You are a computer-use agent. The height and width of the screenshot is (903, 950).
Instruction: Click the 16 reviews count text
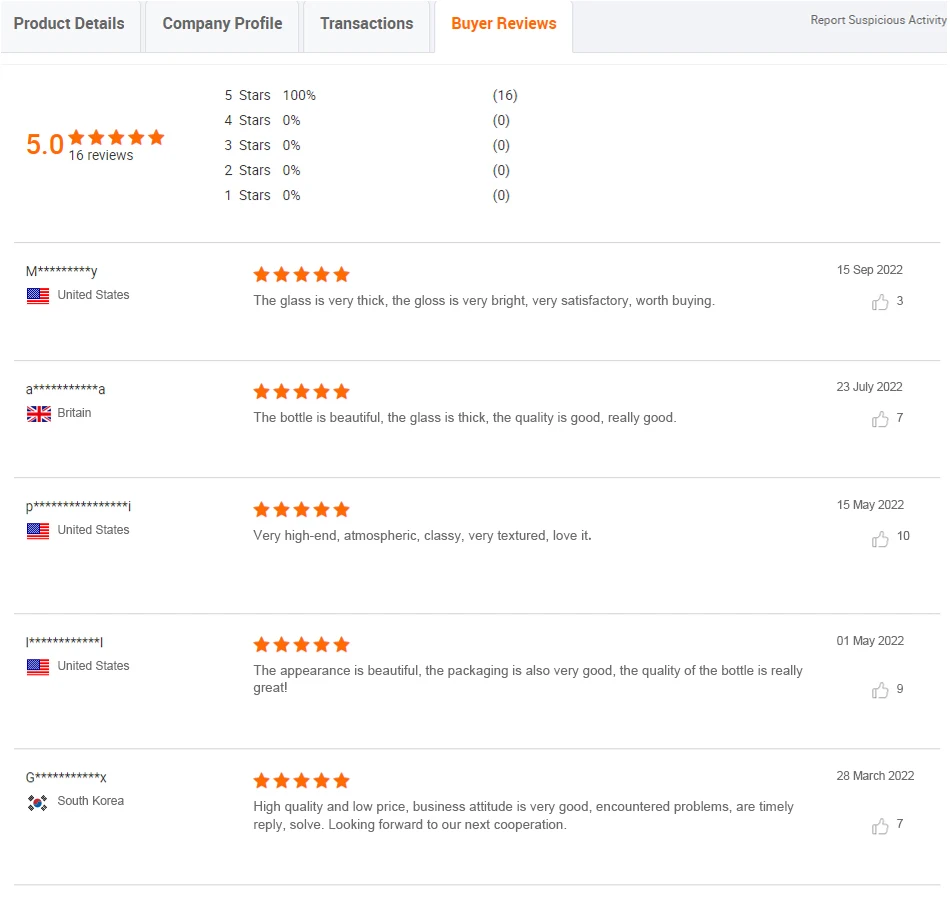tap(100, 155)
